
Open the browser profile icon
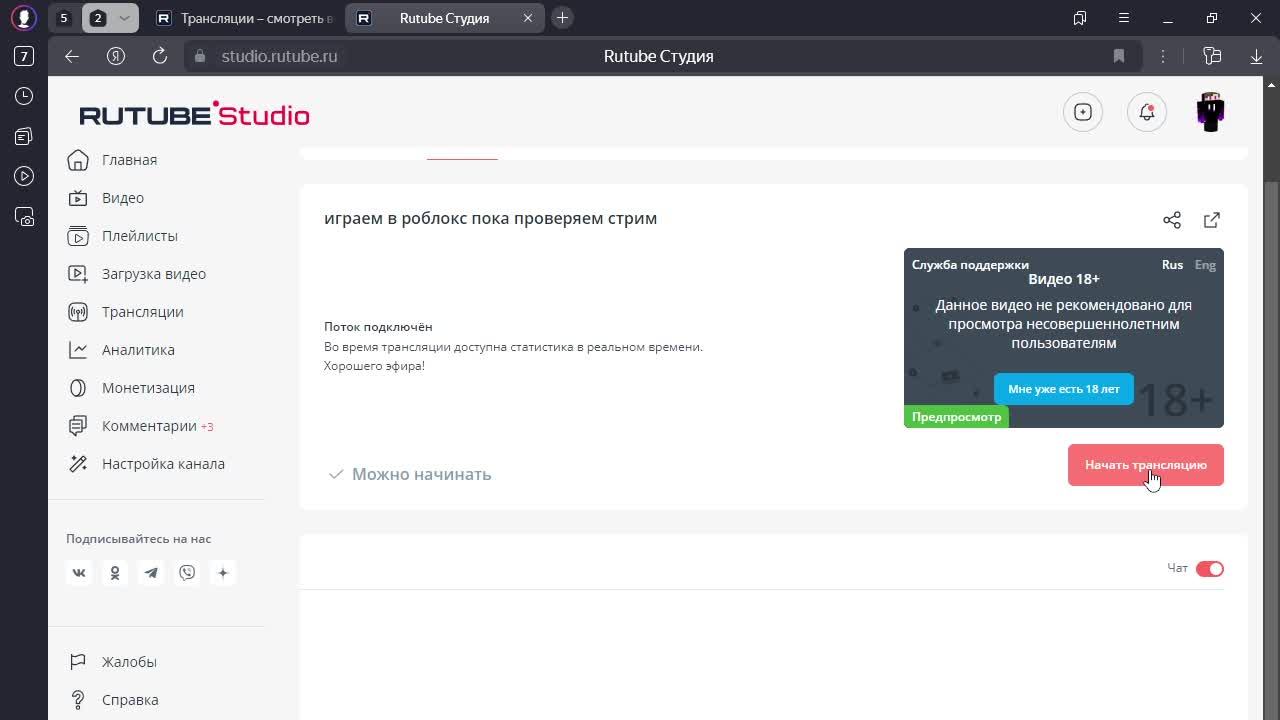[24, 18]
